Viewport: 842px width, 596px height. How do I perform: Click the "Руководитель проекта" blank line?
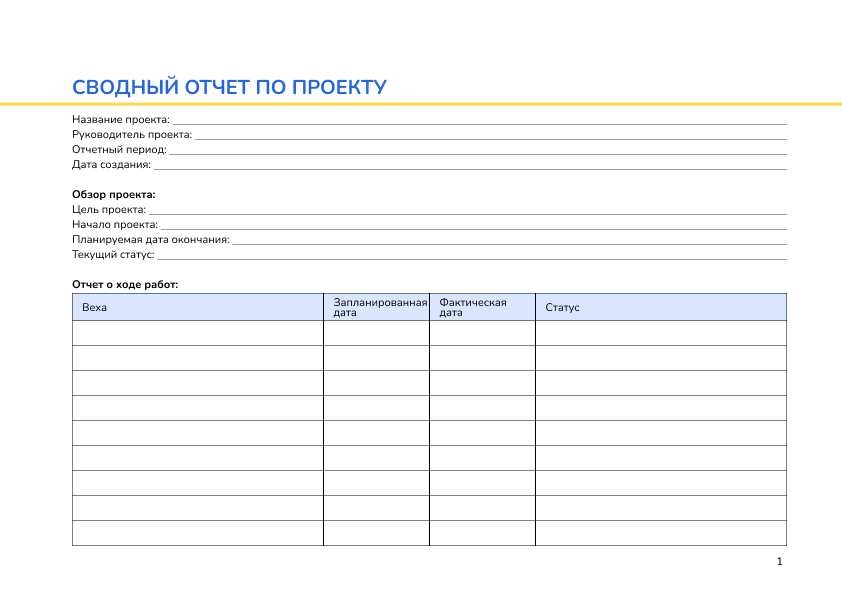pyautogui.click(x=490, y=136)
